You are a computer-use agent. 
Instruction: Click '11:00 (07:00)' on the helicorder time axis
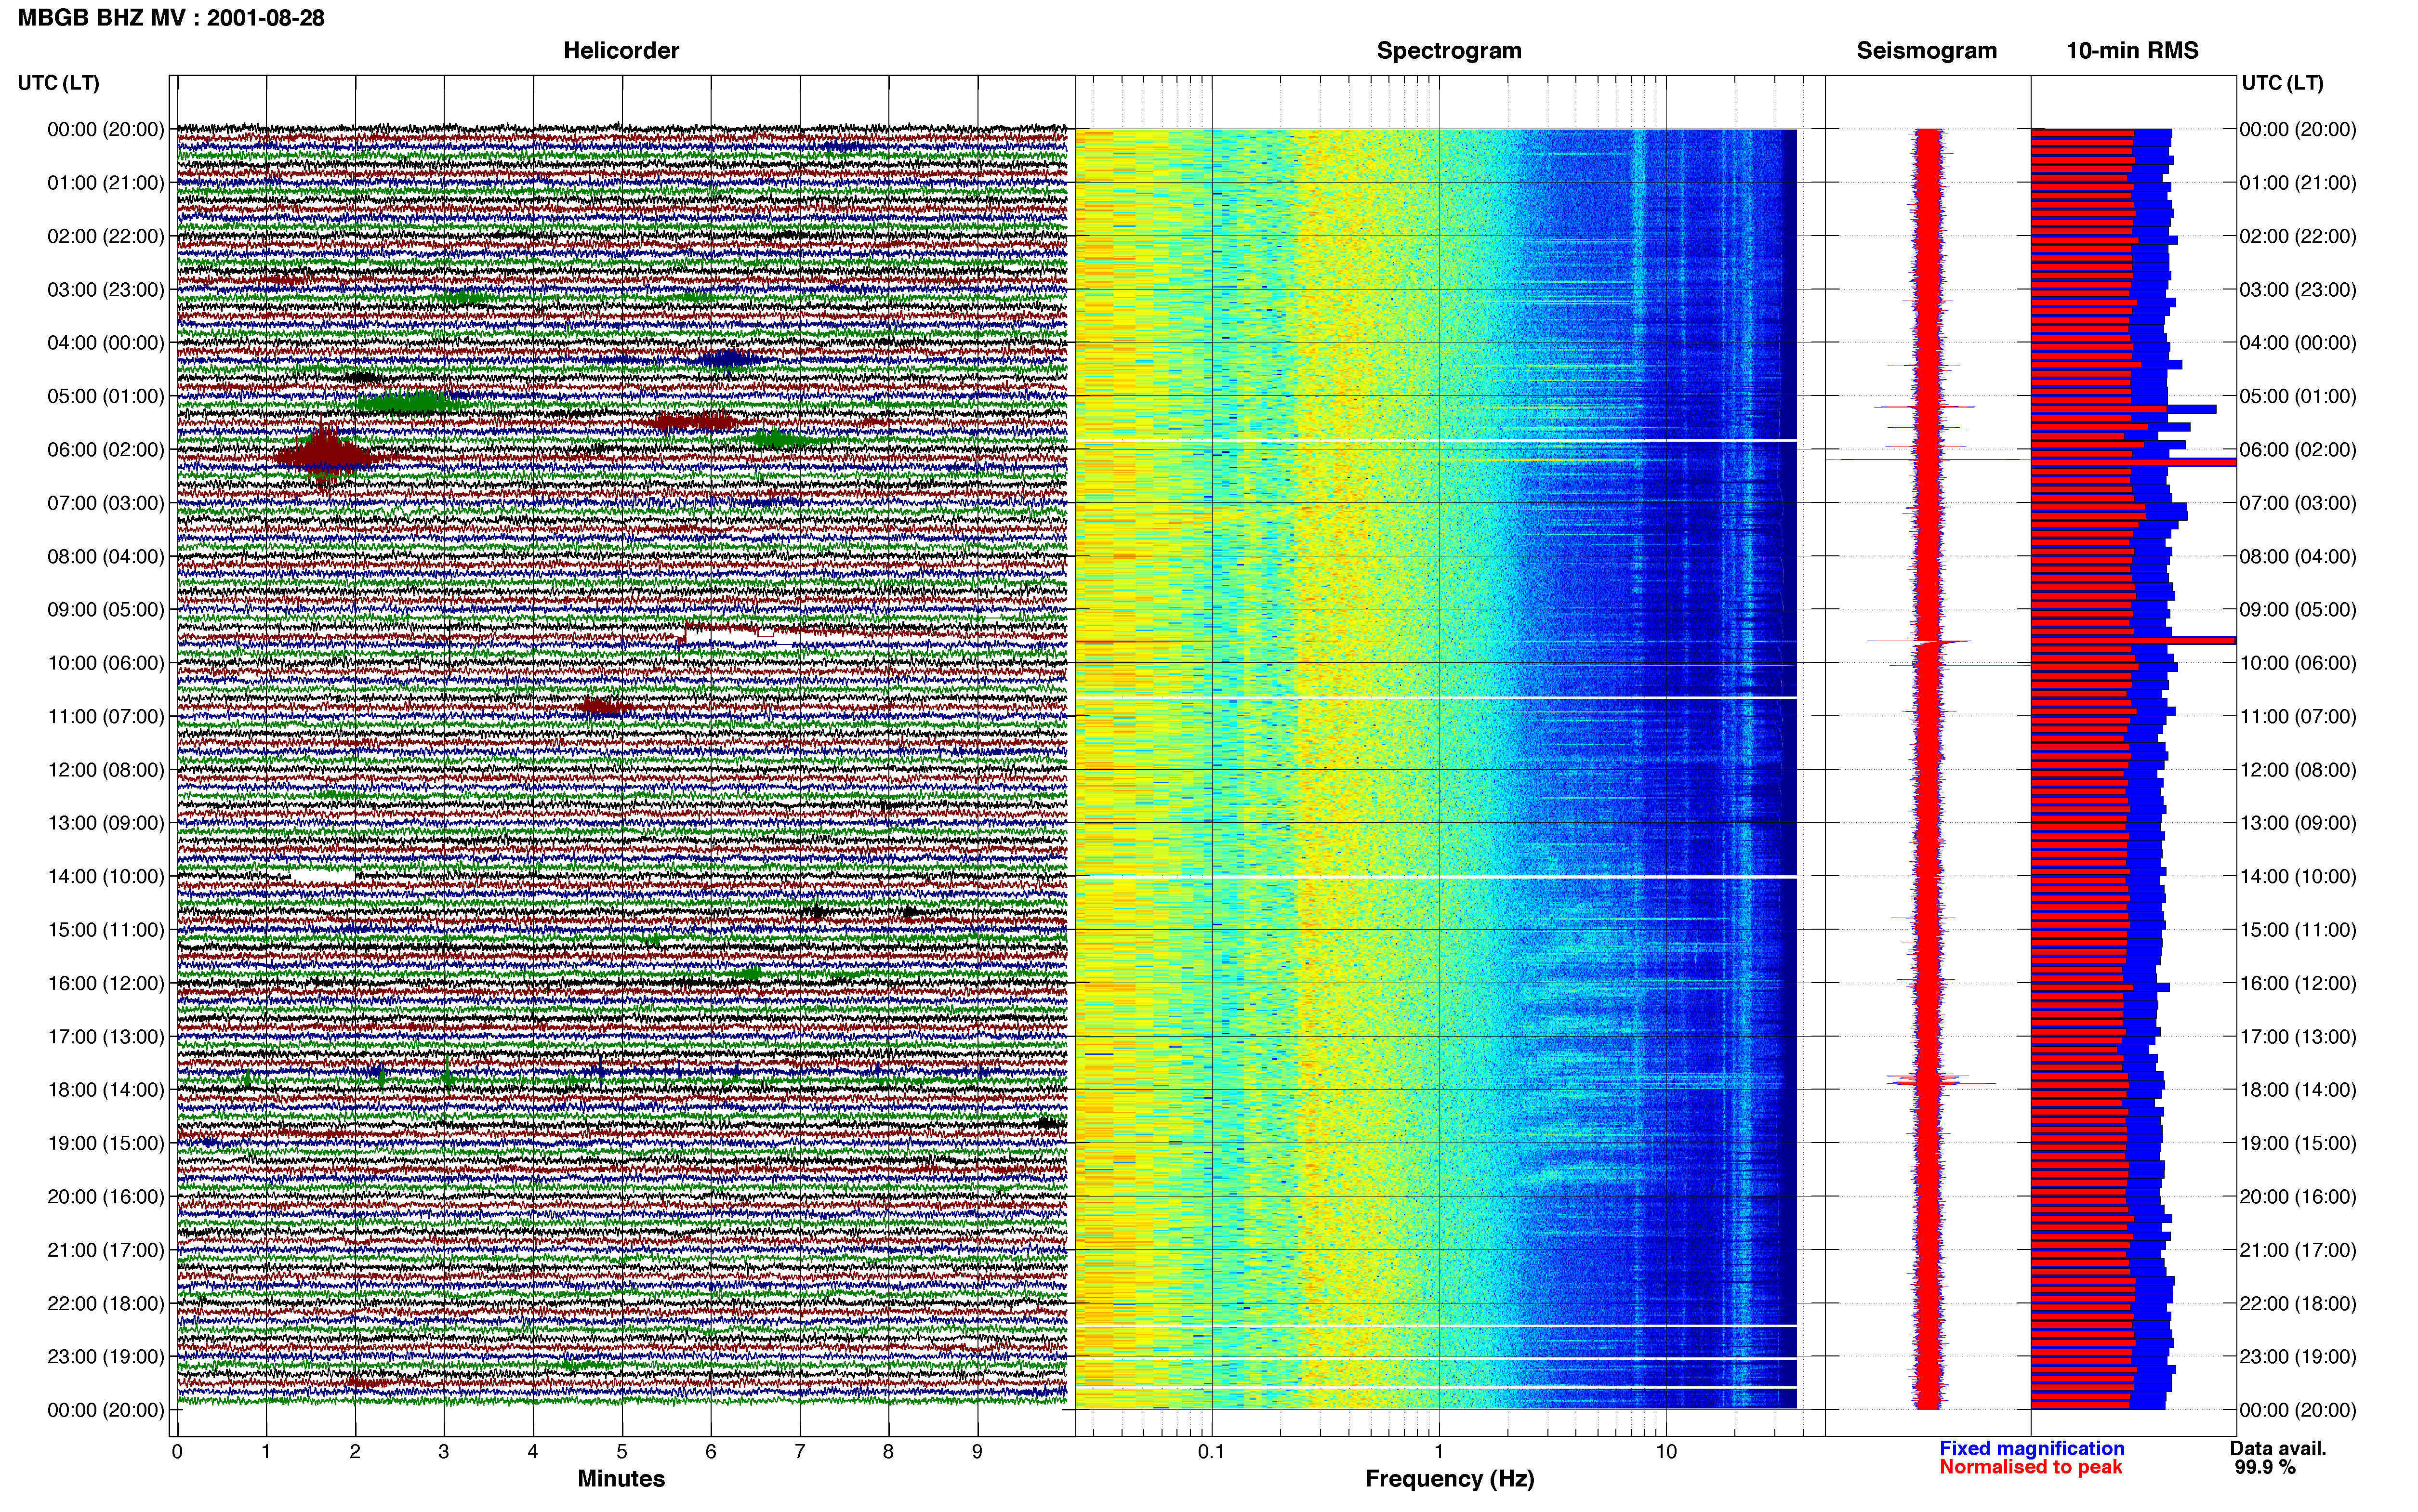(x=106, y=717)
